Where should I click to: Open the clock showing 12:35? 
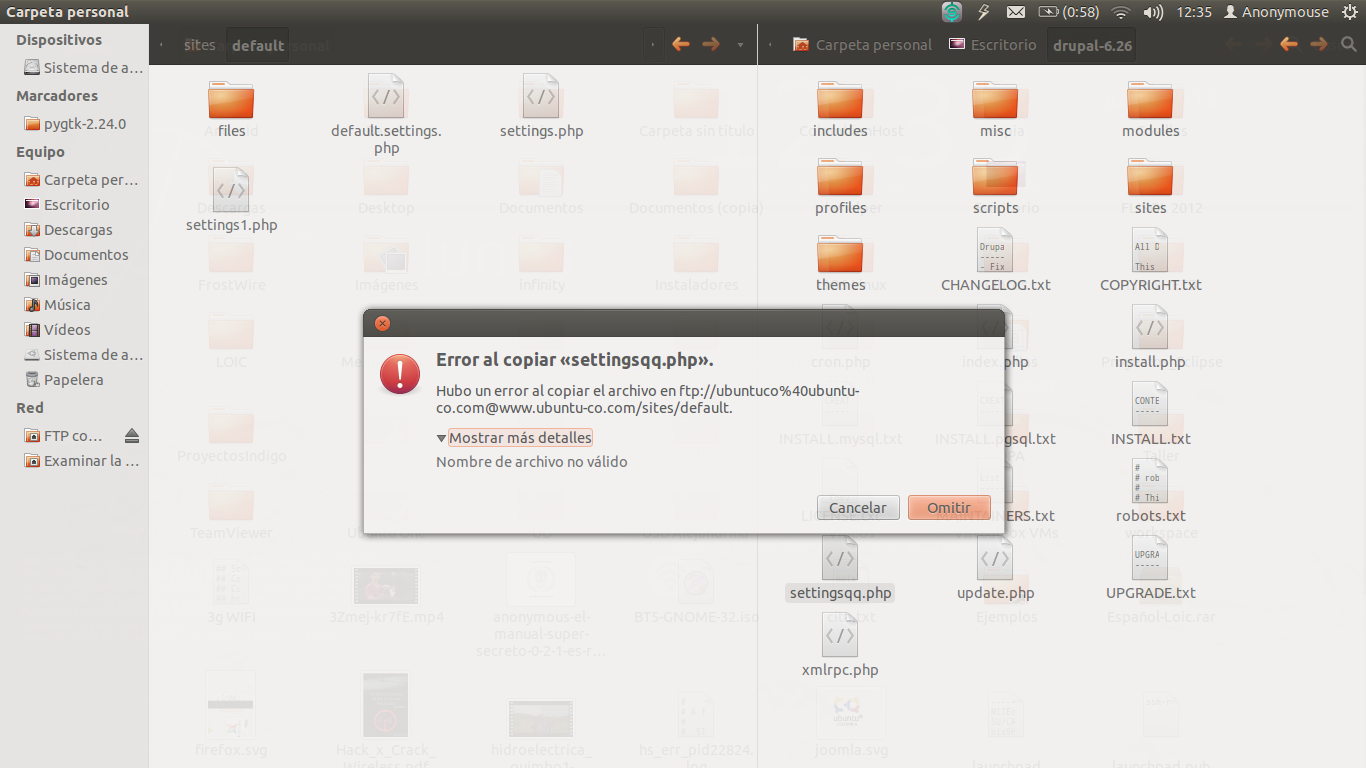pos(1194,12)
